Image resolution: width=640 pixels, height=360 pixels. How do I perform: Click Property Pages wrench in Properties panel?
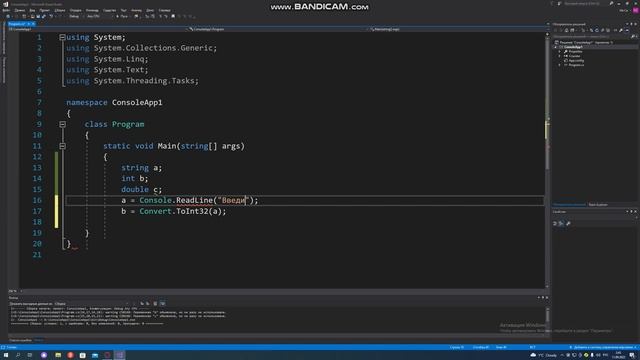(x=568, y=223)
